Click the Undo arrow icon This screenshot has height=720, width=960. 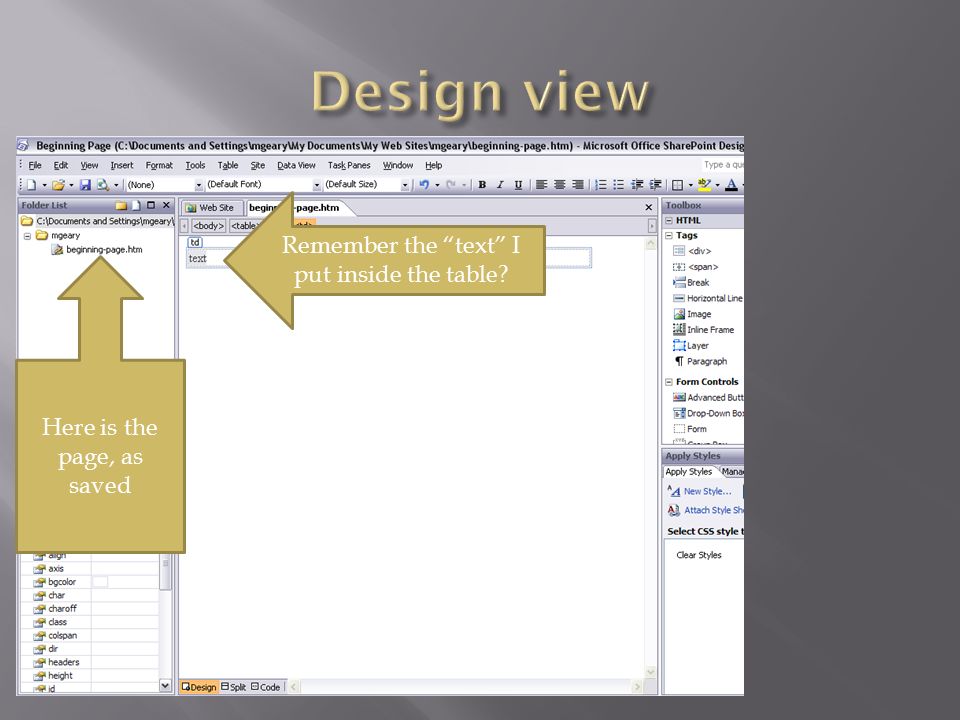(x=424, y=184)
